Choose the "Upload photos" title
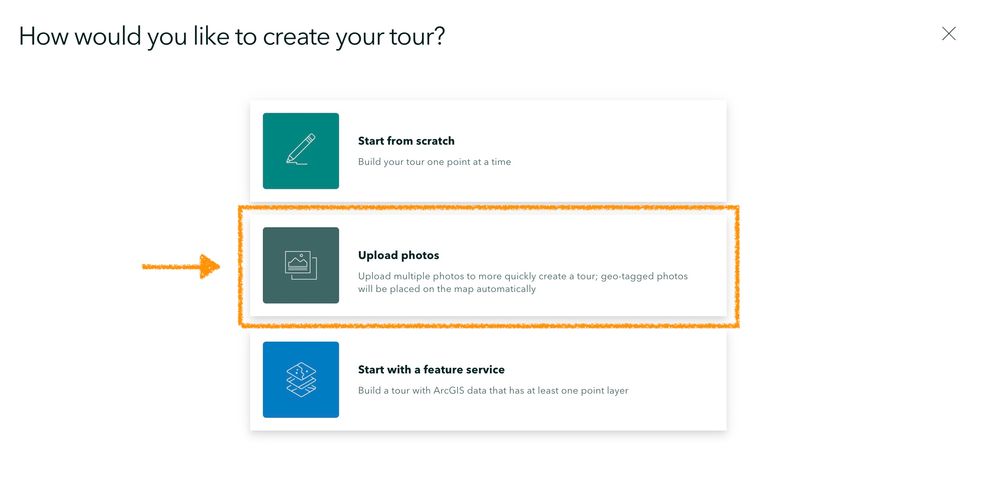999x491 pixels. pyautogui.click(x=398, y=255)
